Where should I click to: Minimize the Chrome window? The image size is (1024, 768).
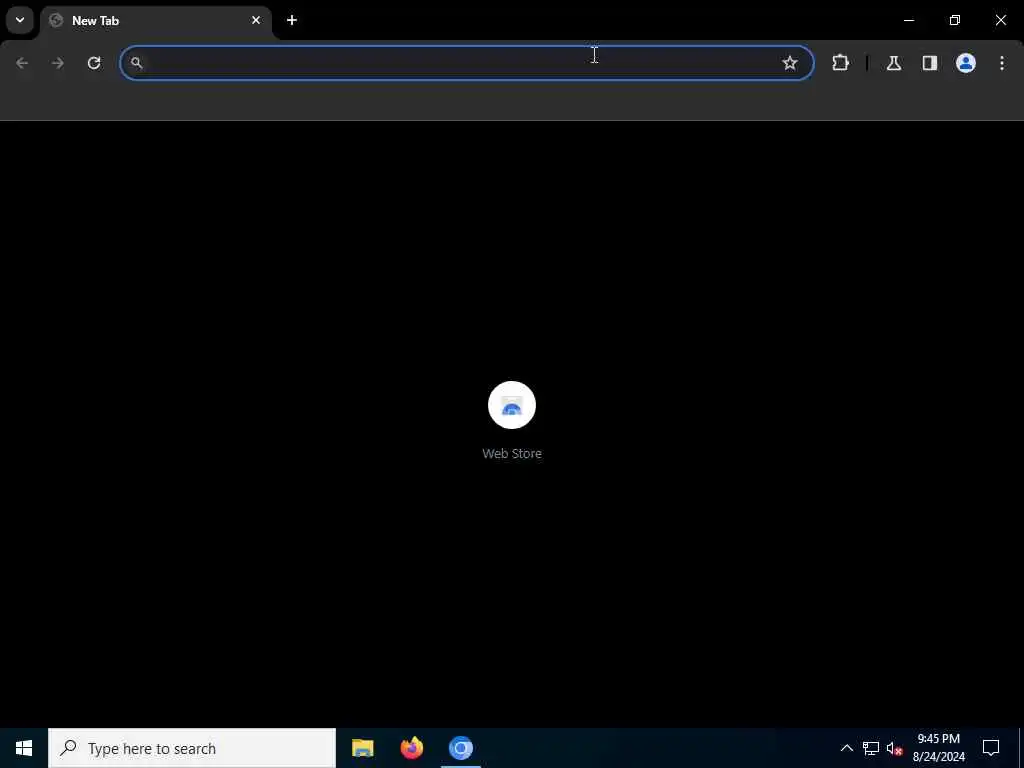pyautogui.click(x=909, y=20)
